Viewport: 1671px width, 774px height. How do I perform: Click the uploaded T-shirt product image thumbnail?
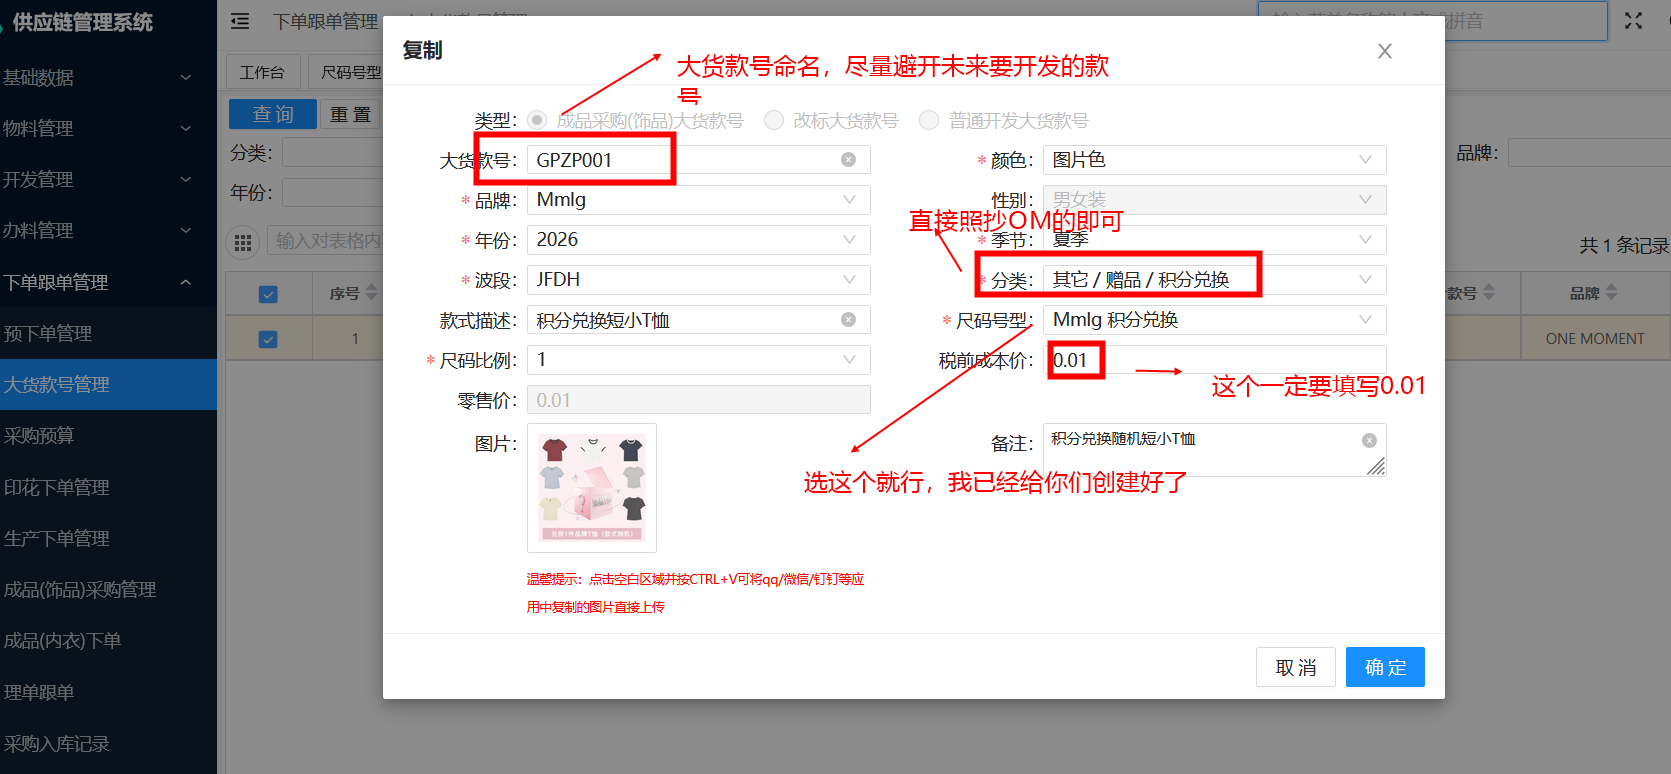[592, 488]
